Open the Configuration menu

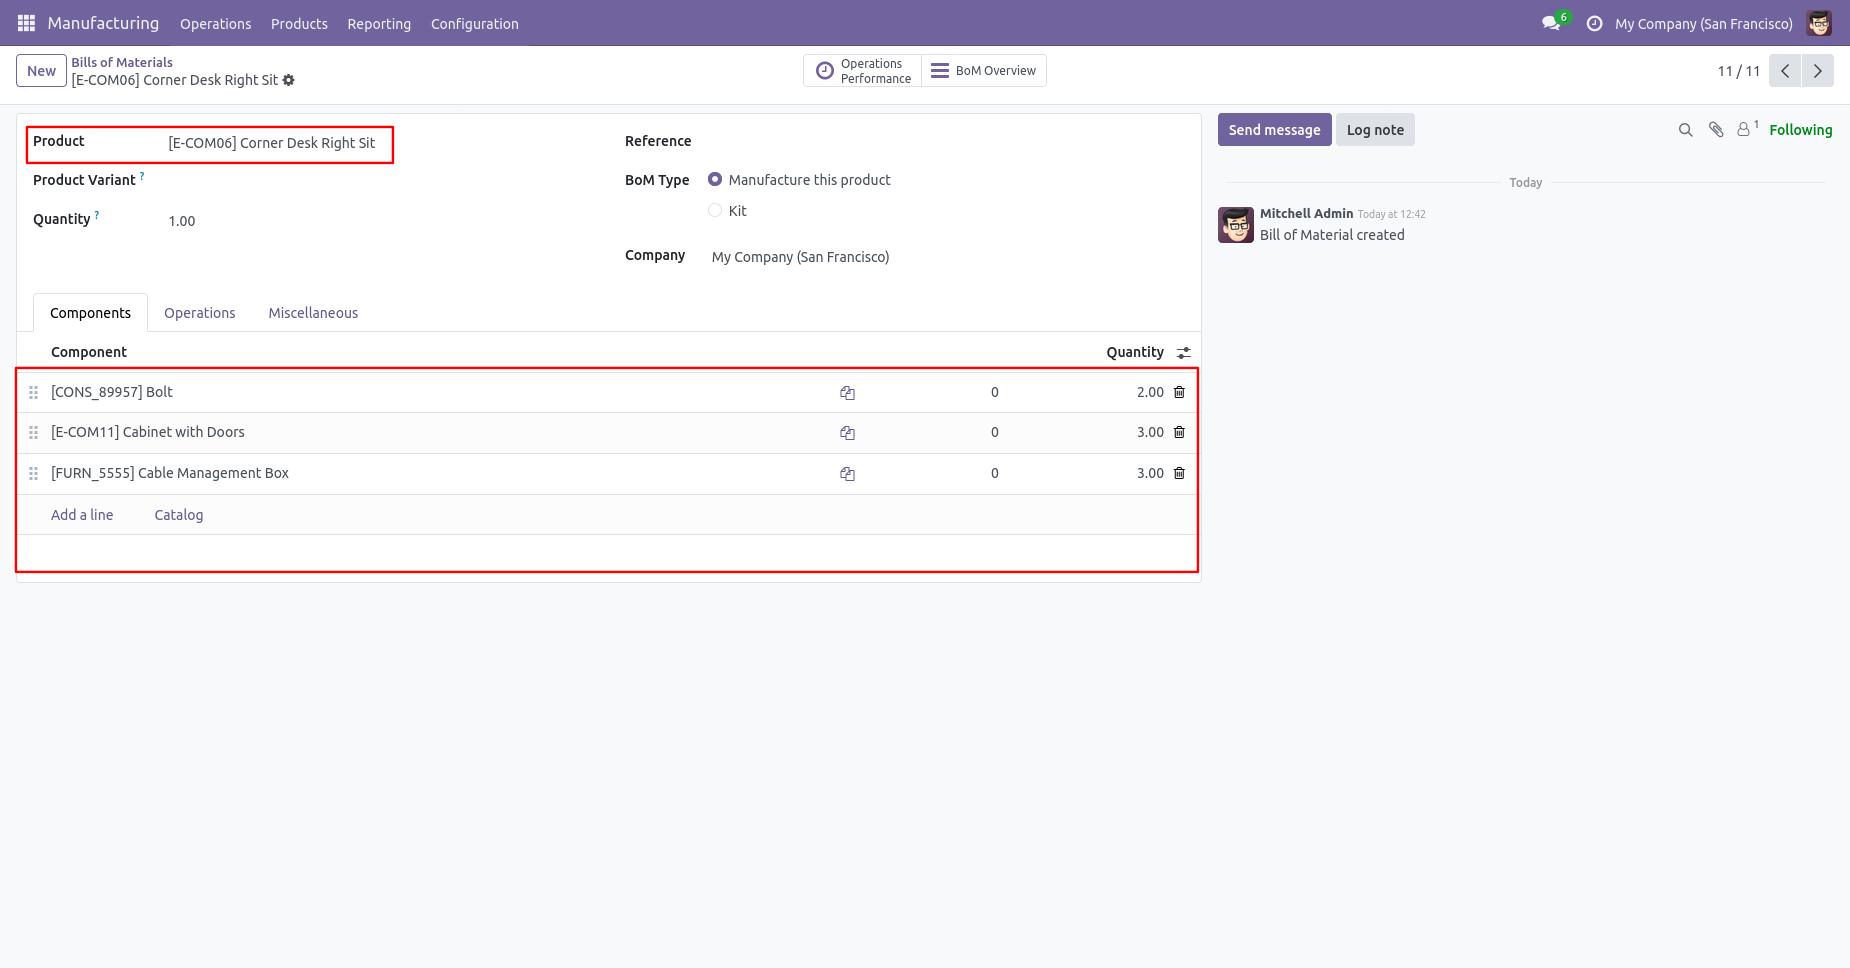475,23
